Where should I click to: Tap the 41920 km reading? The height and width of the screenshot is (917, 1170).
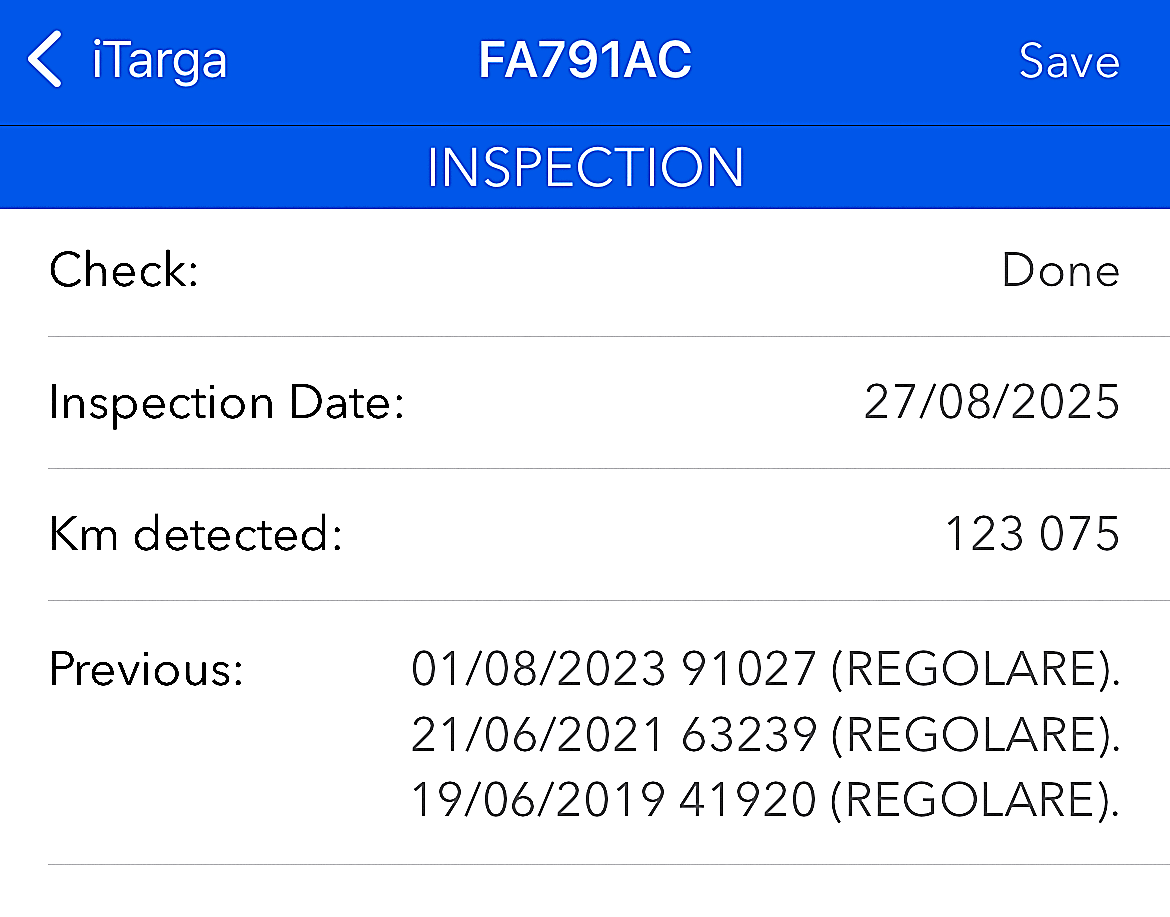click(748, 801)
